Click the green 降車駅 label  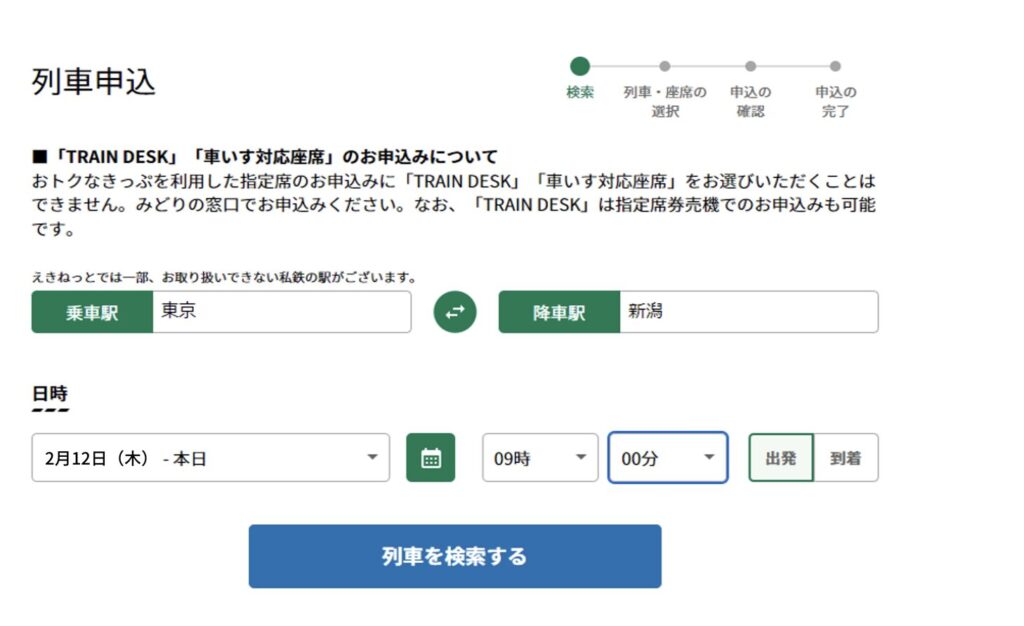pyautogui.click(x=559, y=312)
